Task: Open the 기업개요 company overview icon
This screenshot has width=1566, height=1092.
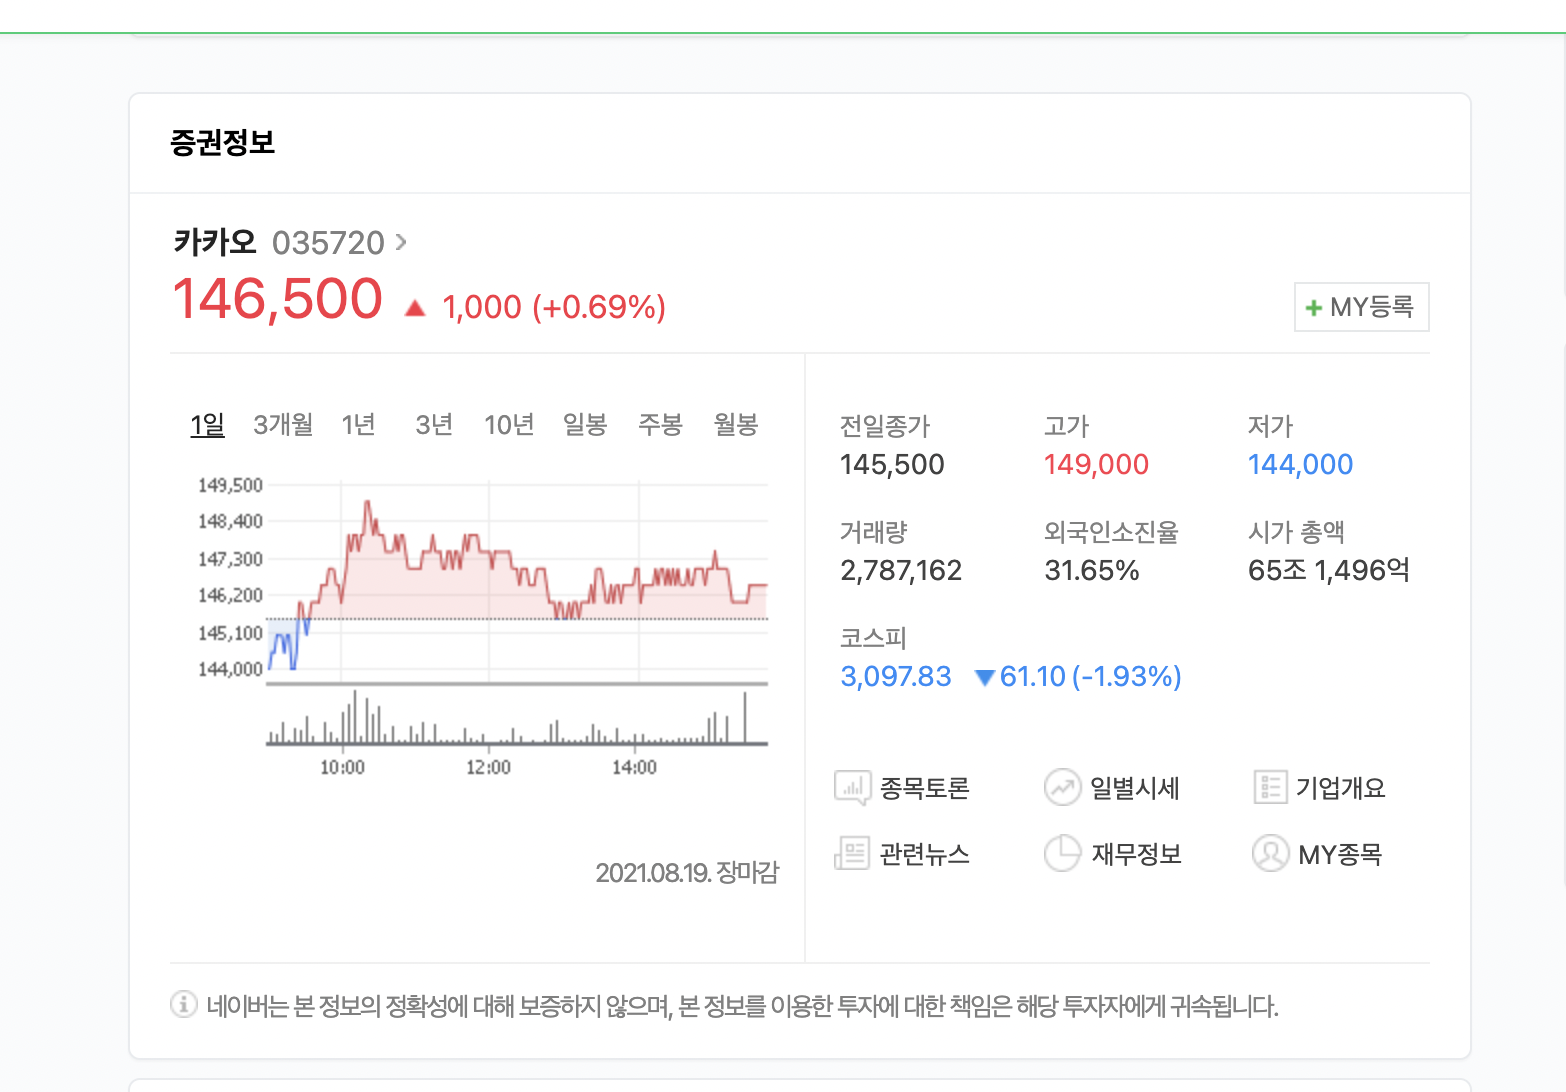Action: click(1270, 787)
